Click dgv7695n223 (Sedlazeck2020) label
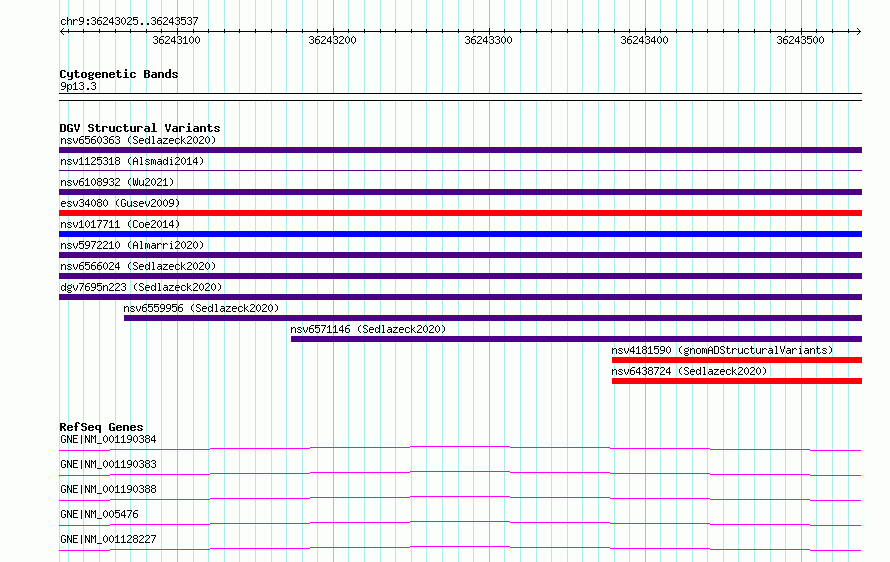The height and width of the screenshot is (562, 890). [x=141, y=287]
